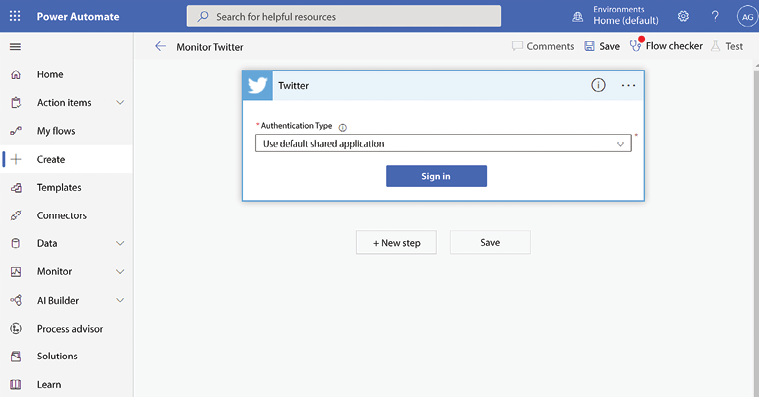Open the AG account avatar

point(747,16)
